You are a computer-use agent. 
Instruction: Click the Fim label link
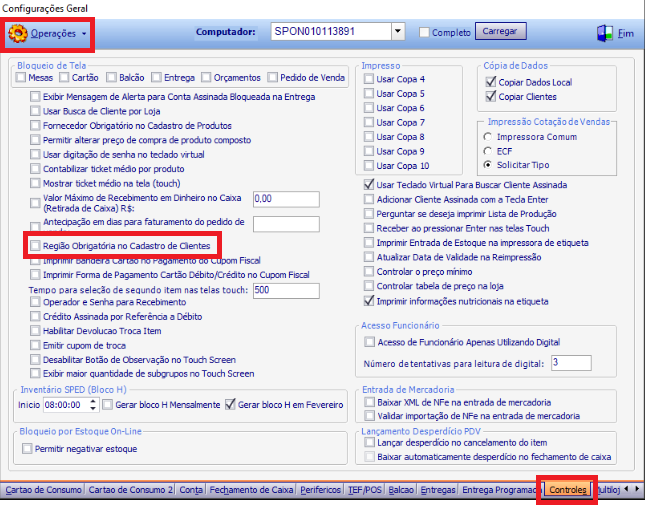626,33
